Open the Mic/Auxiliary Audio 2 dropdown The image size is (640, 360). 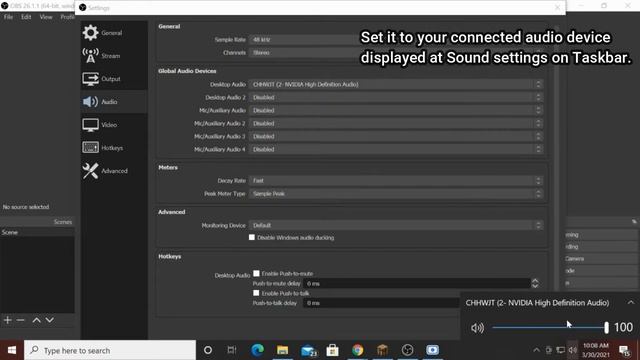(x=396, y=123)
